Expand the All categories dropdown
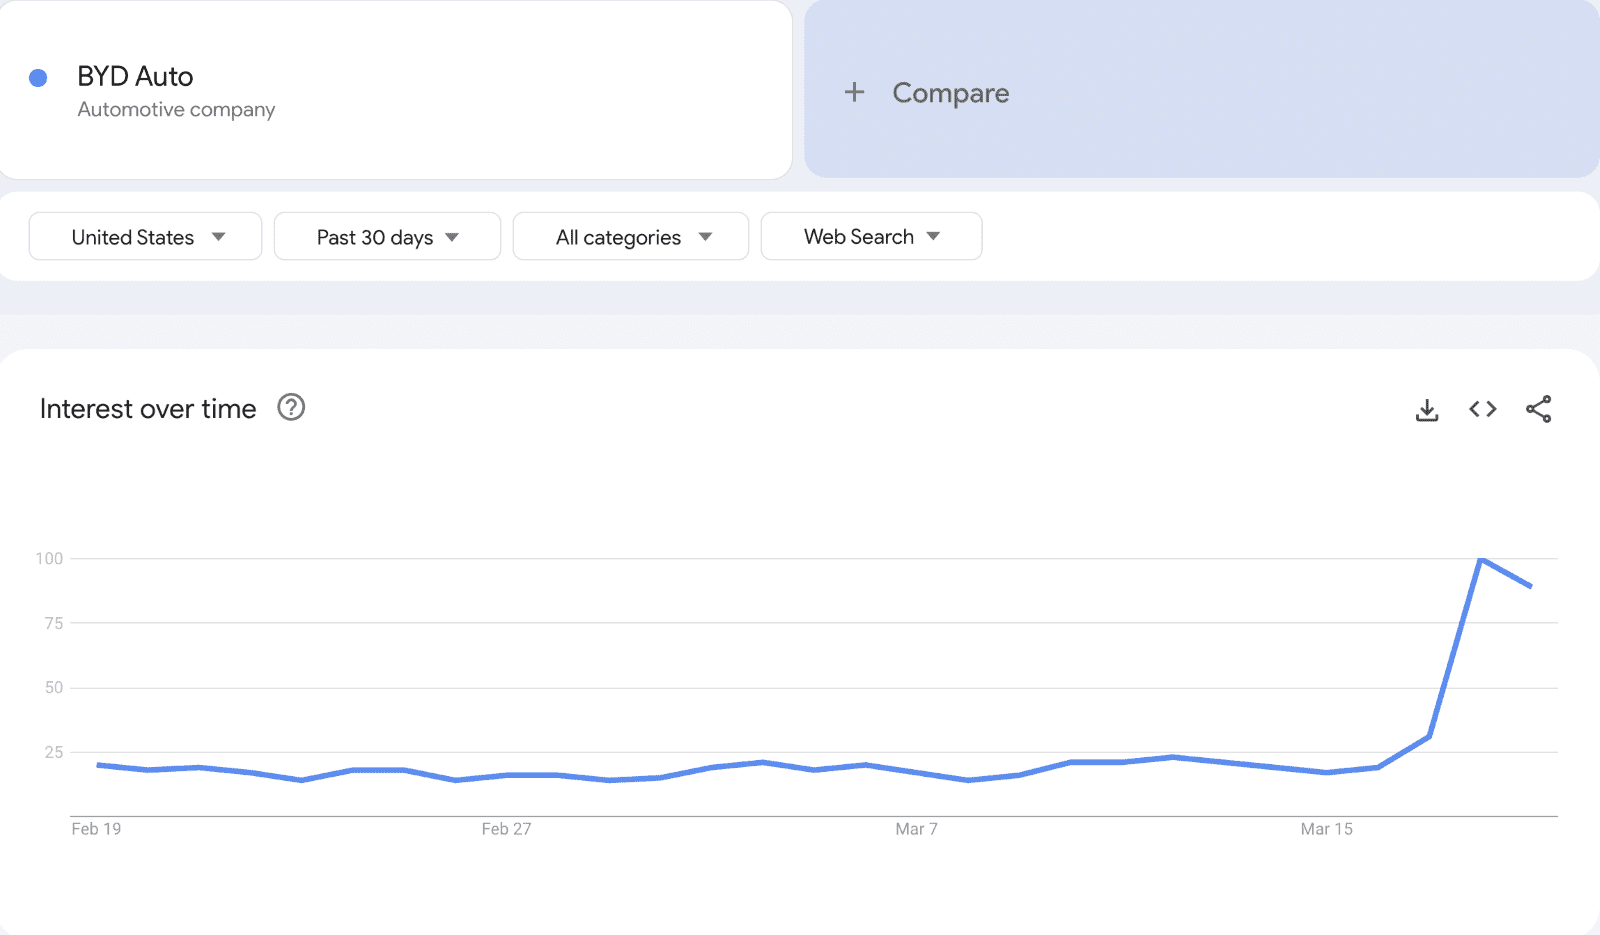The width and height of the screenshot is (1600, 935). pos(631,236)
